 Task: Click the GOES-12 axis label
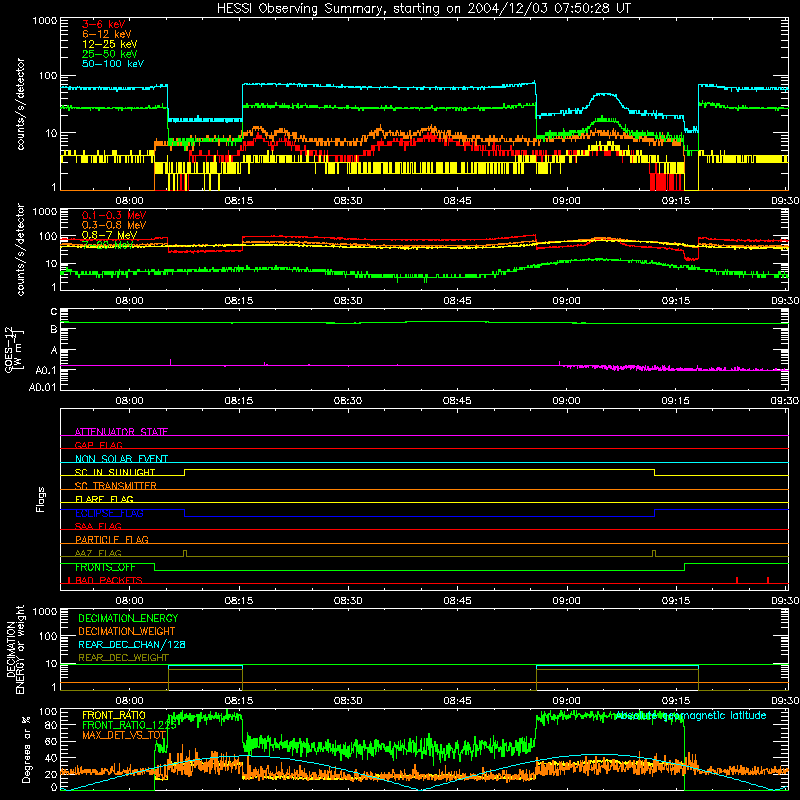(13, 350)
